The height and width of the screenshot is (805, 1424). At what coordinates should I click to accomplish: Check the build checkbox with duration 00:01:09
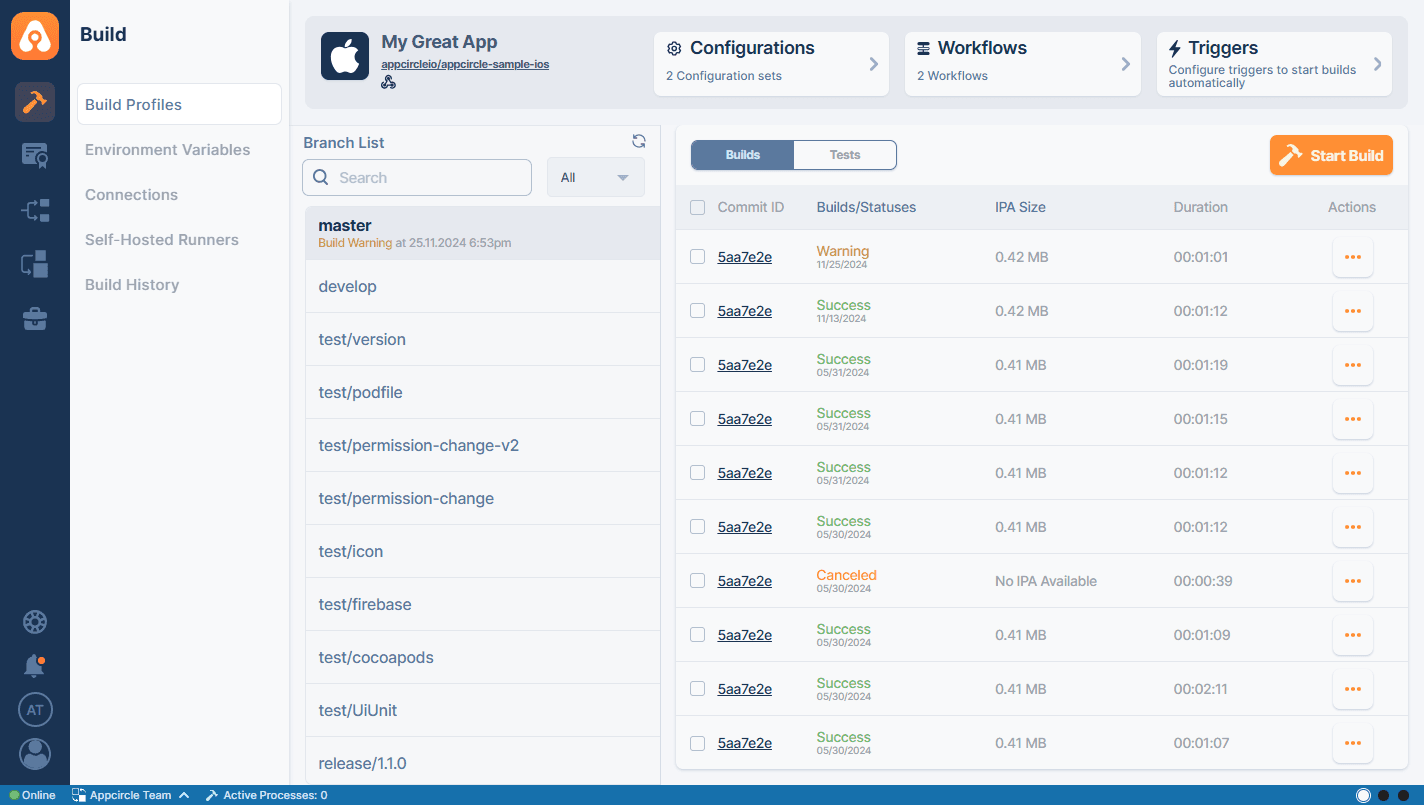click(x=698, y=635)
